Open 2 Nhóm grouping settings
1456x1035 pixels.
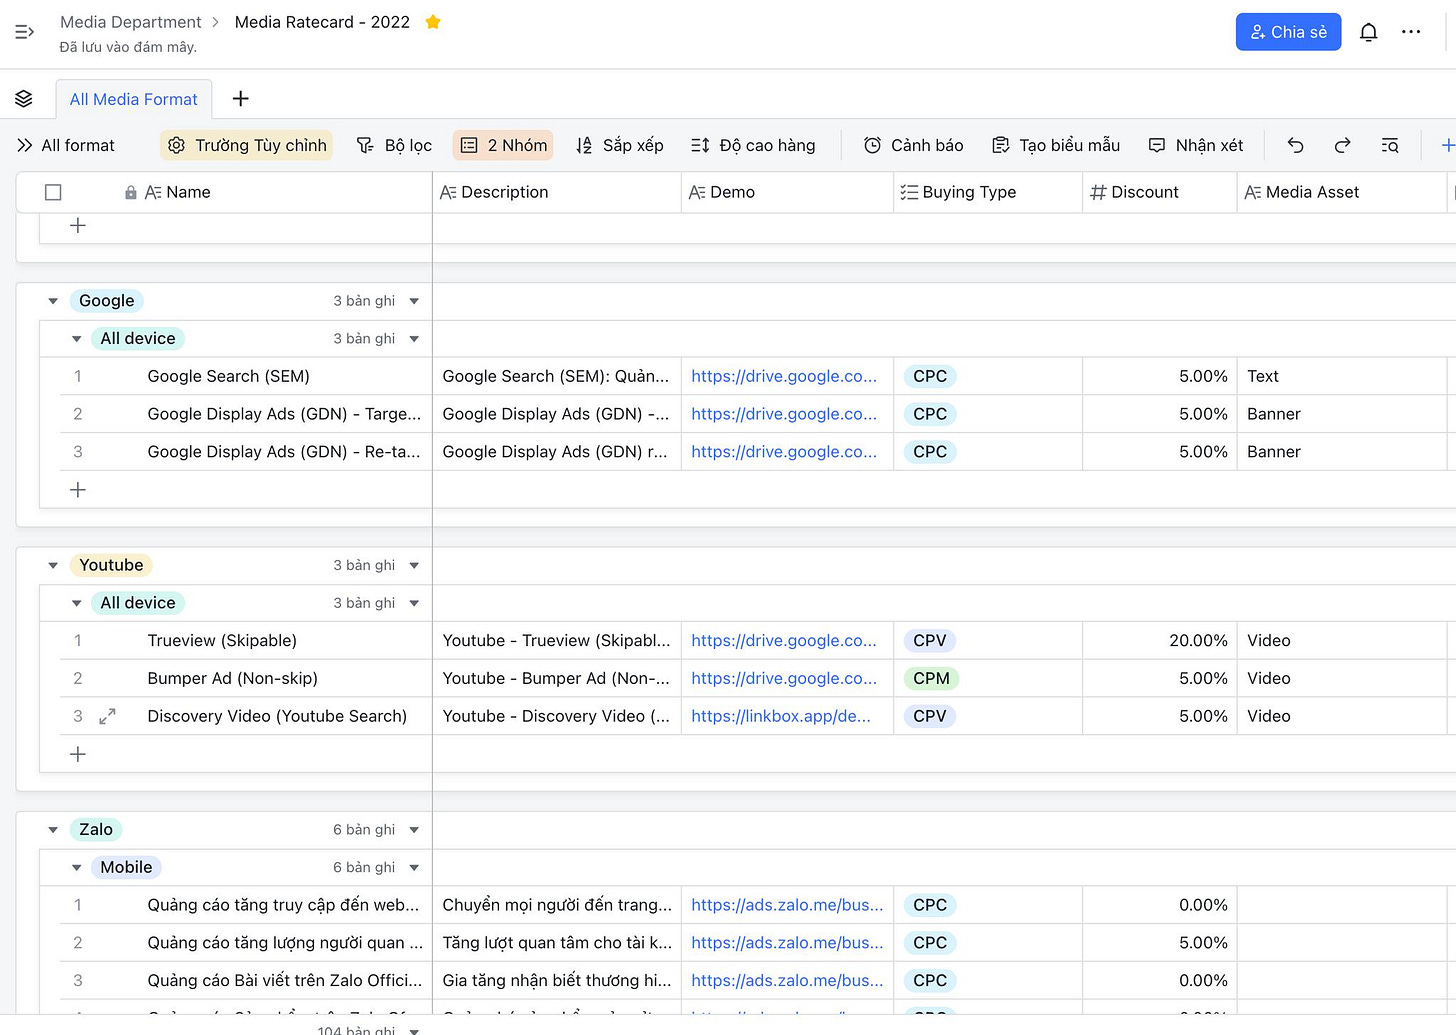pyautogui.click(x=503, y=145)
